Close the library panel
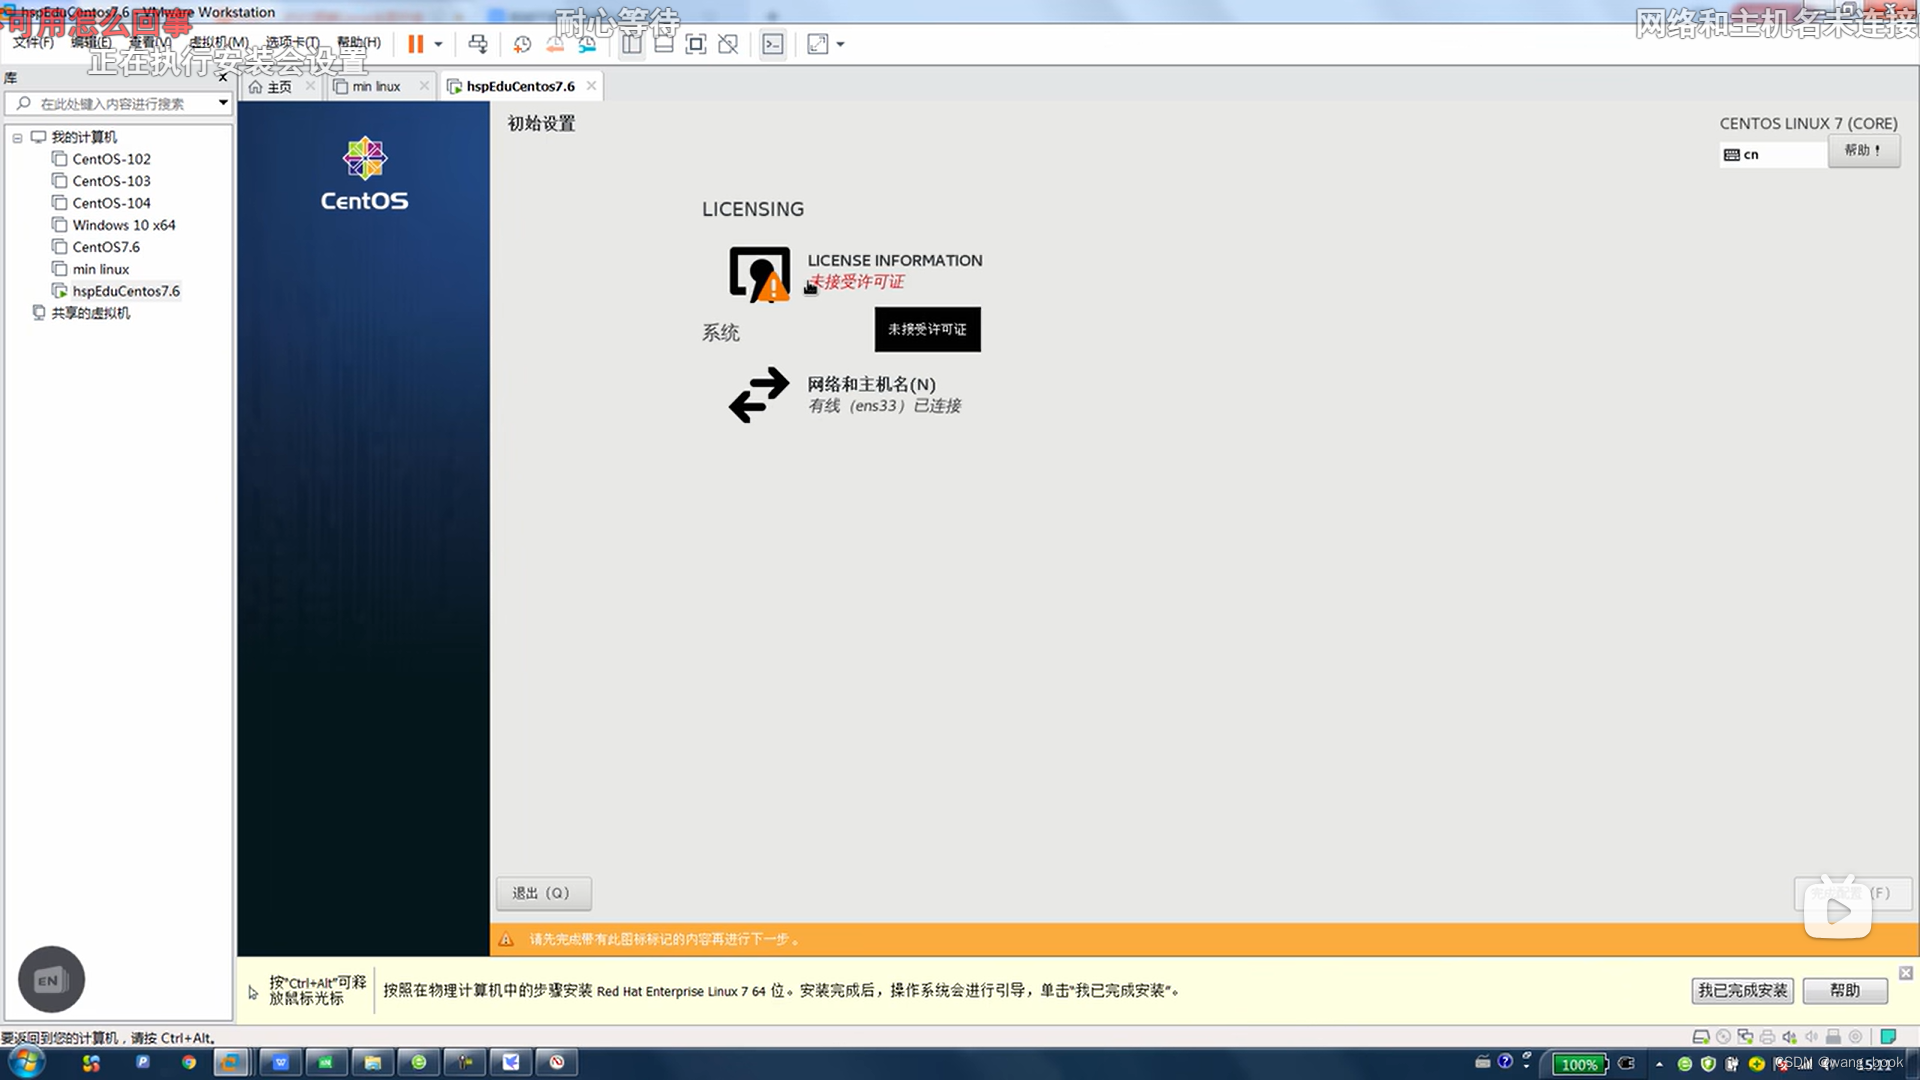This screenshot has width=1920, height=1080. click(223, 77)
